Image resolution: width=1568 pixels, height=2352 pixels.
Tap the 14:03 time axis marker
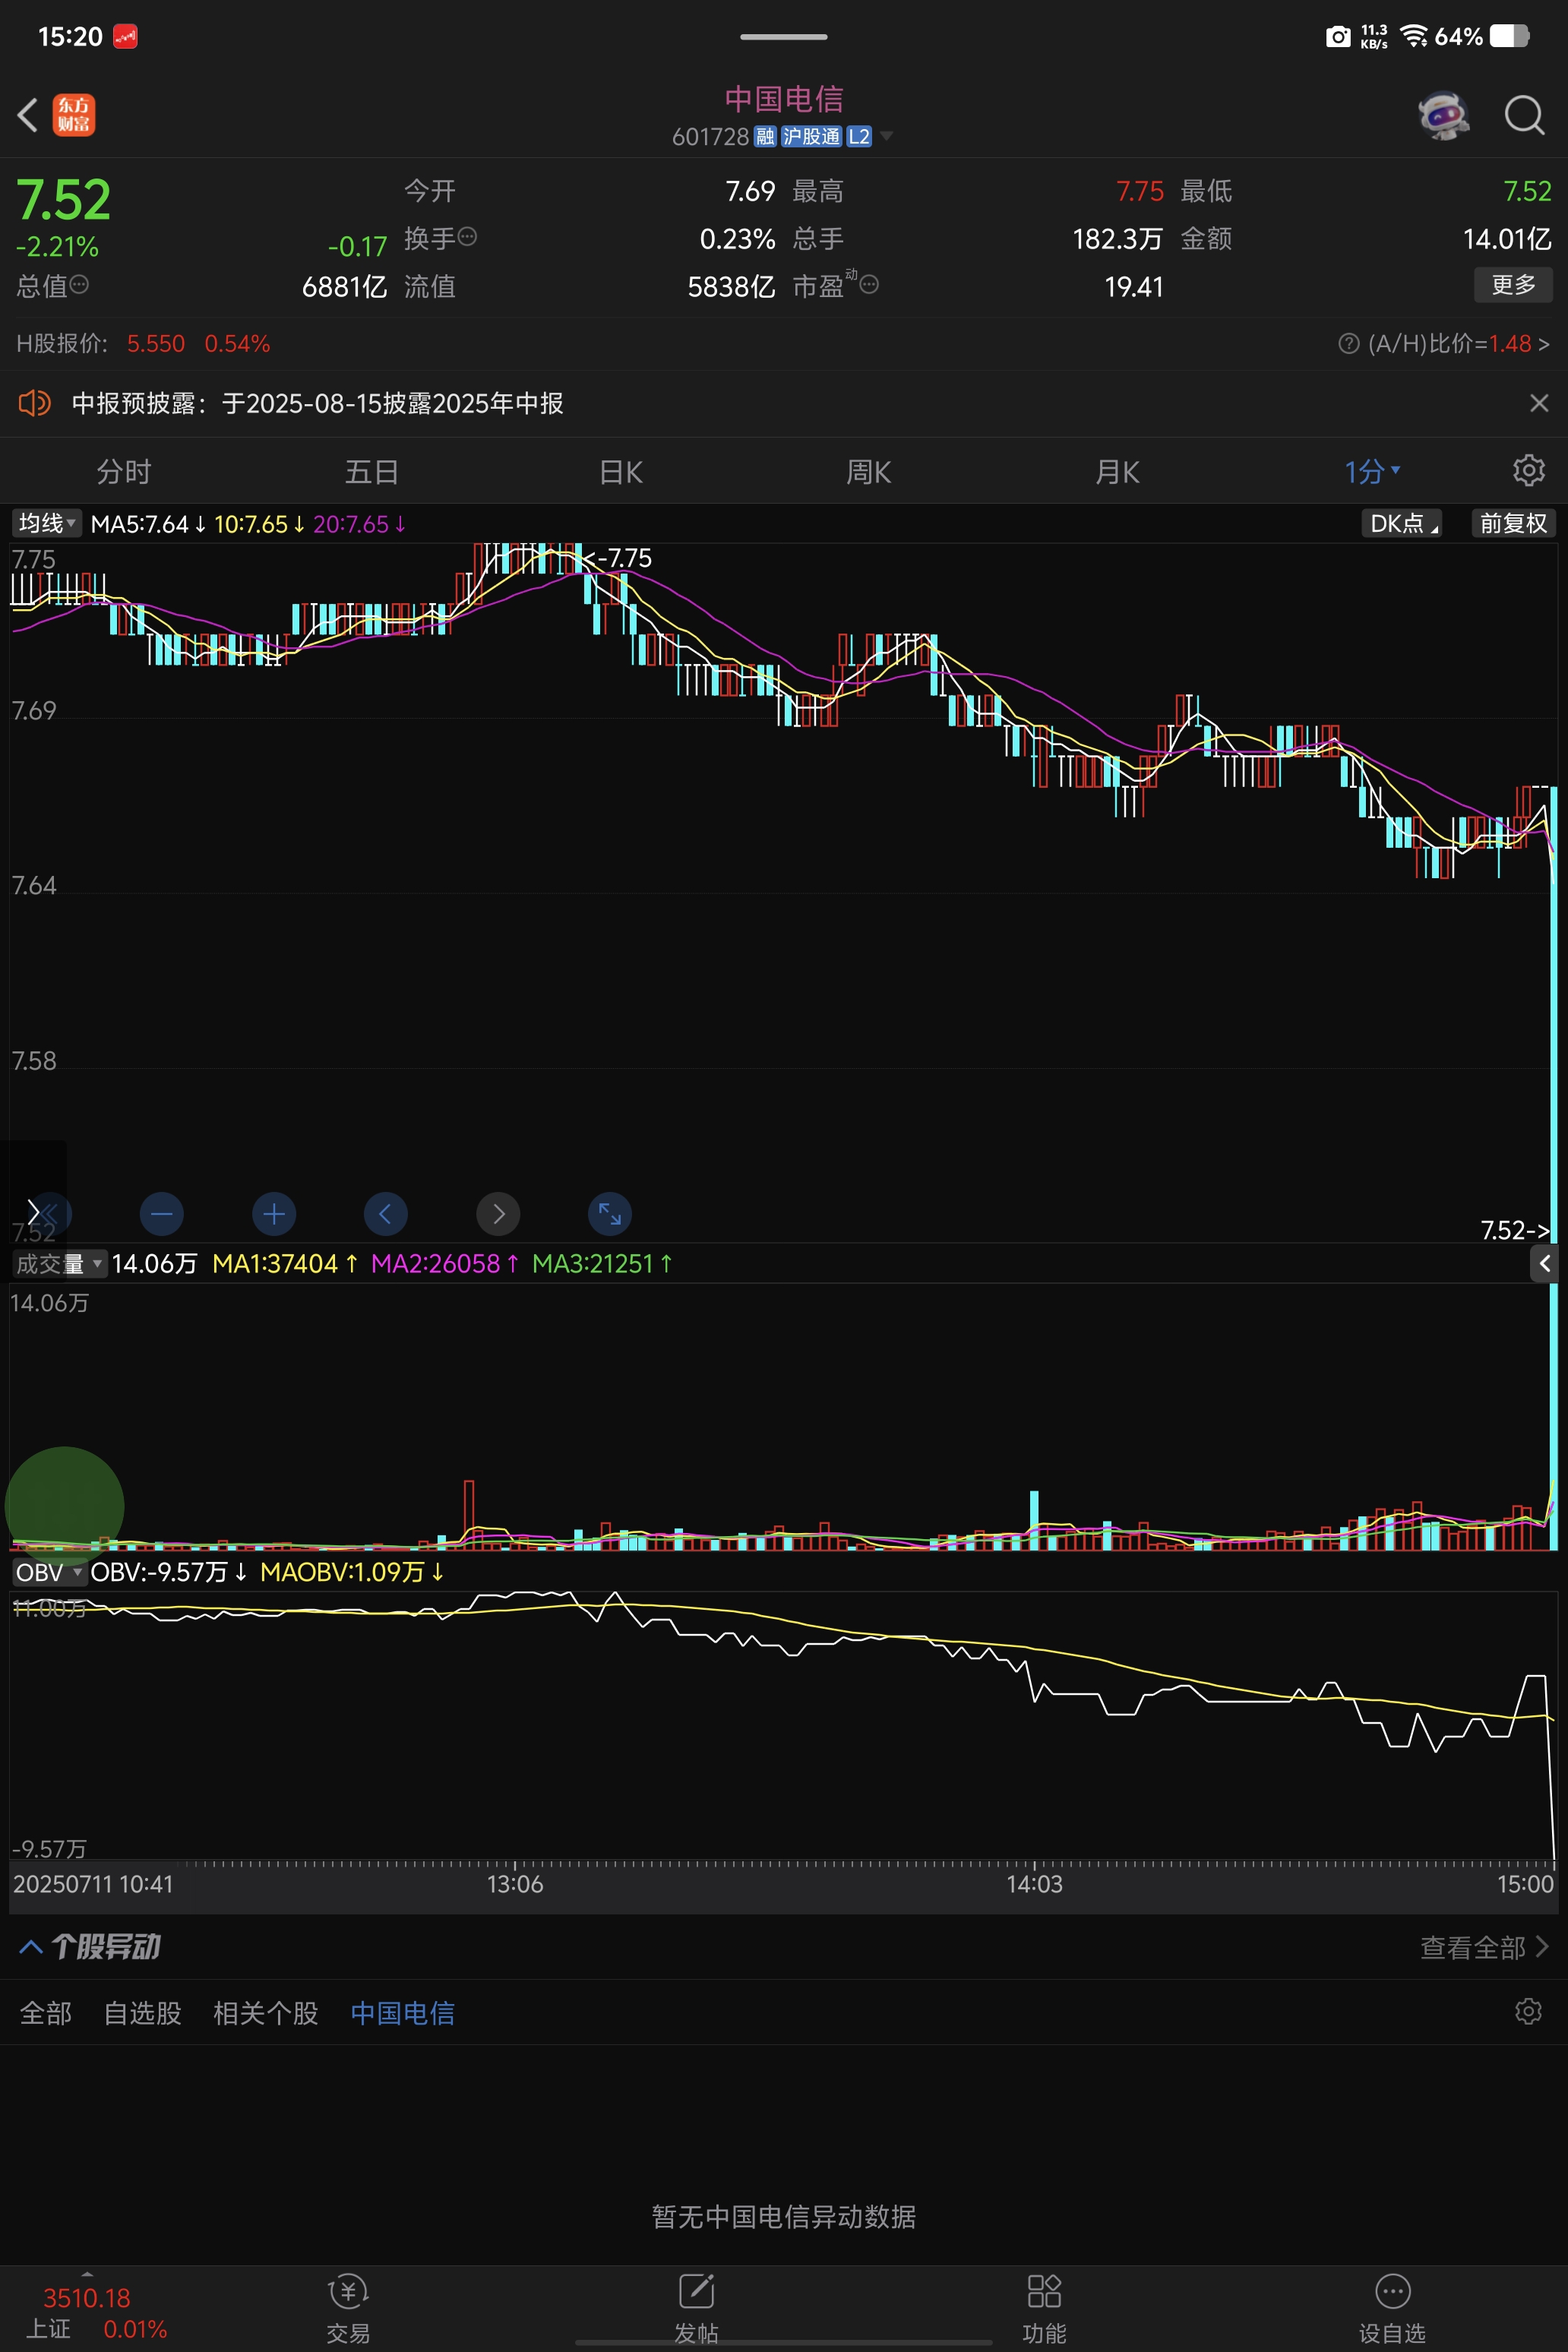click(1034, 1884)
